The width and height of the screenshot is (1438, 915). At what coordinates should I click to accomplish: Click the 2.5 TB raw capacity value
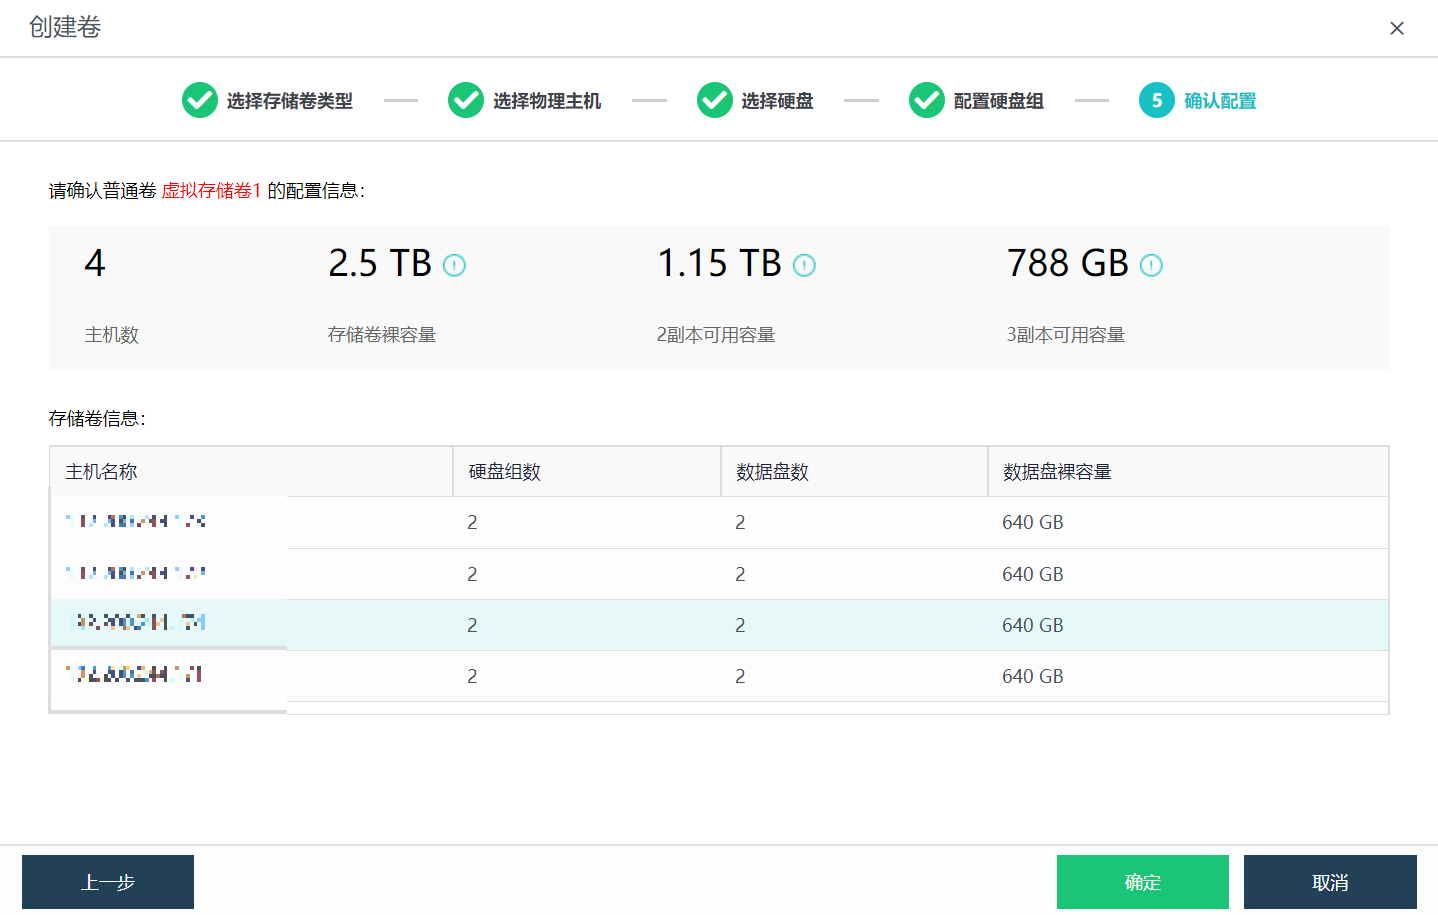pyautogui.click(x=380, y=263)
